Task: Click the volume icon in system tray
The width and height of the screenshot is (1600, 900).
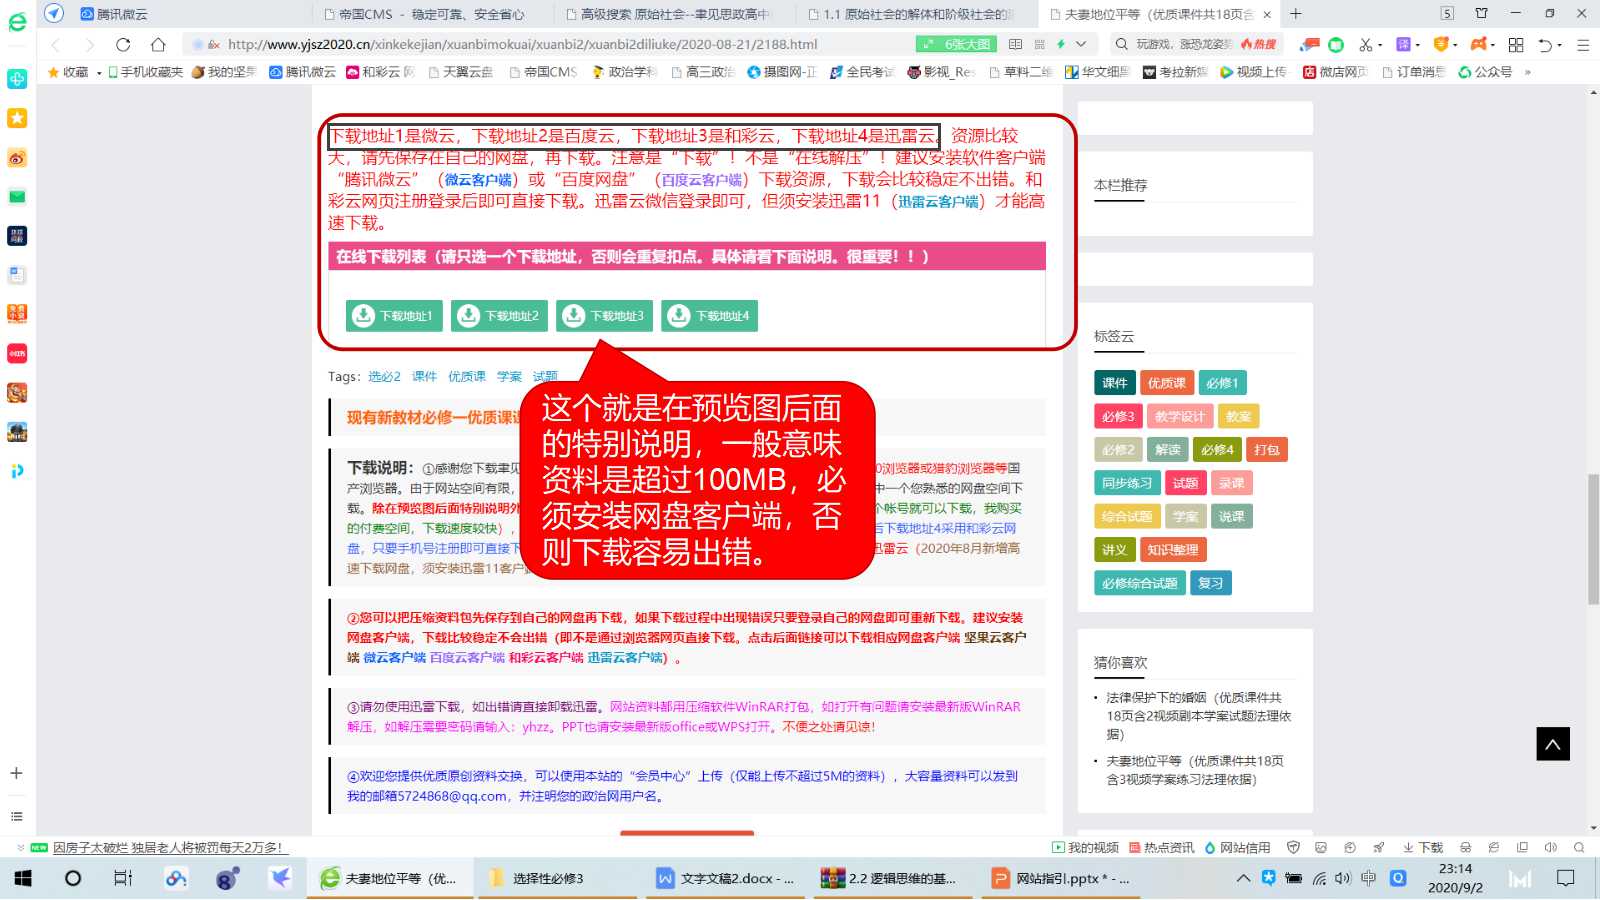Action: click(x=1343, y=878)
